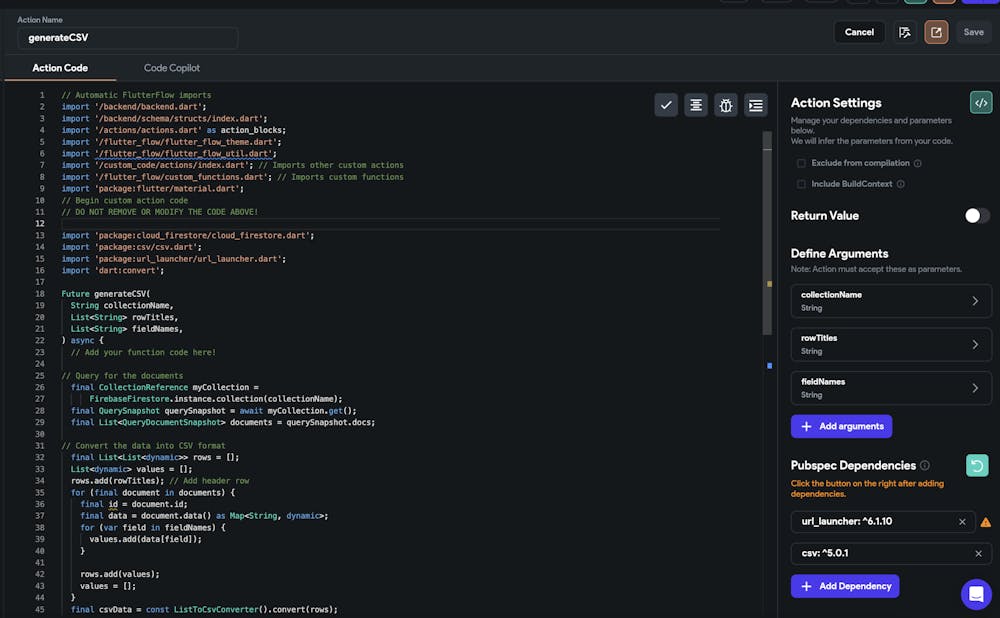The width and height of the screenshot is (1000, 618).
Task: Open the rowTitles argument details
Action: (890, 344)
